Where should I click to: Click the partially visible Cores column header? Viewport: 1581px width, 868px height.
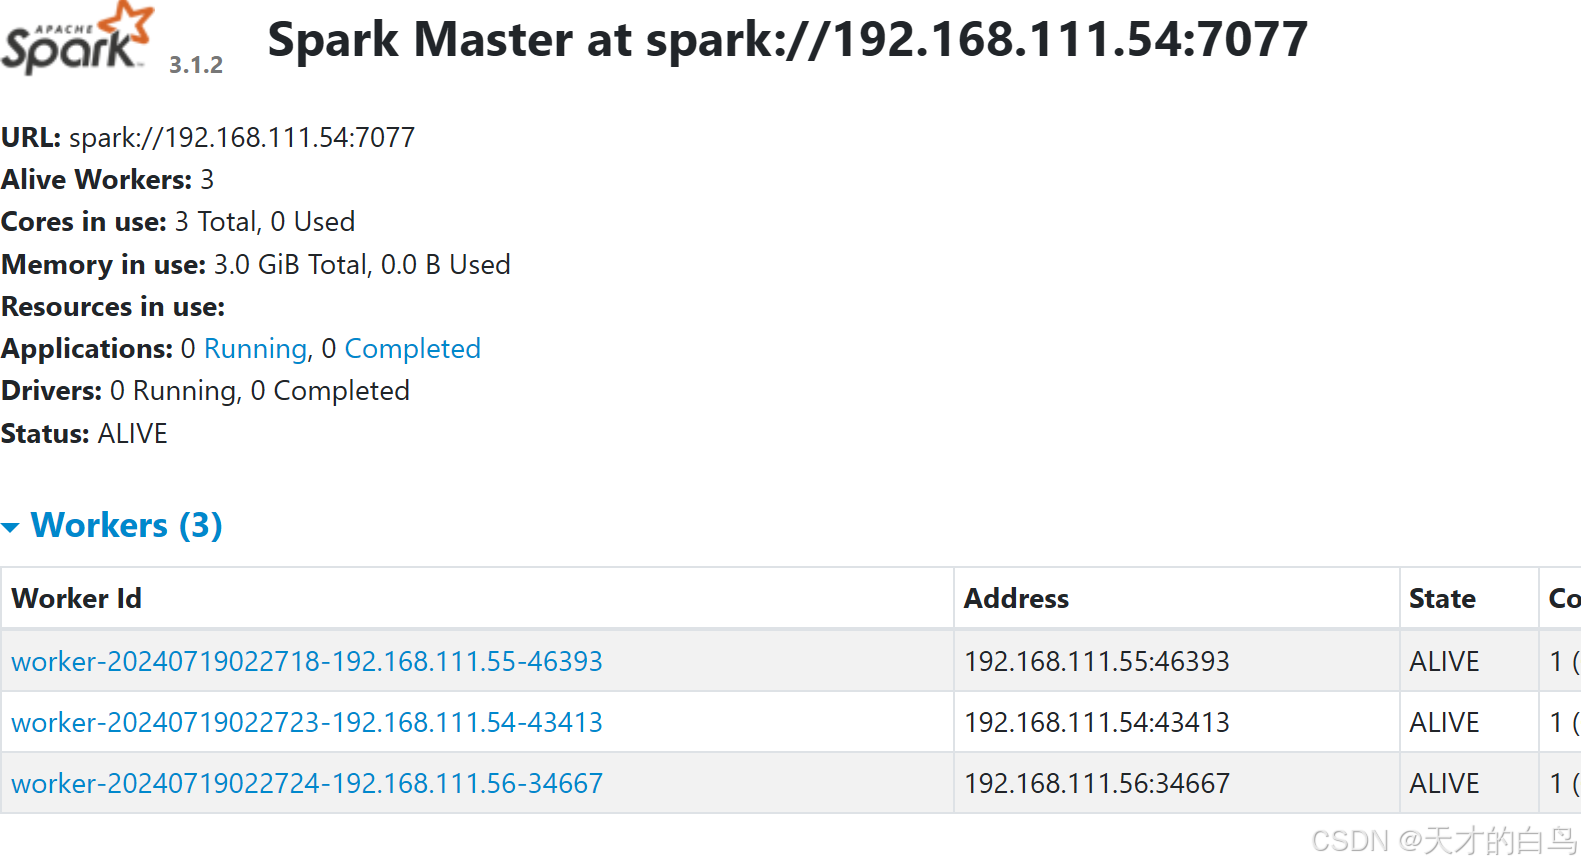pyautogui.click(x=1563, y=598)
